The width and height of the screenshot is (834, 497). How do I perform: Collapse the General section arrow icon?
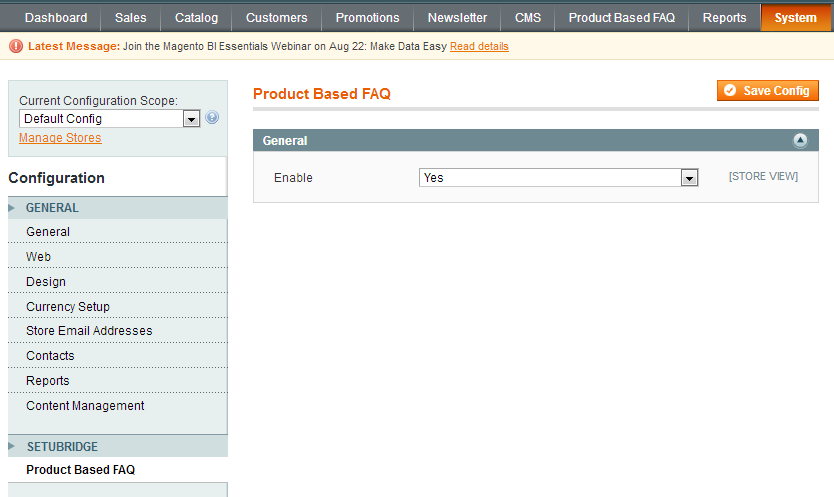click(x=800, y=141)
